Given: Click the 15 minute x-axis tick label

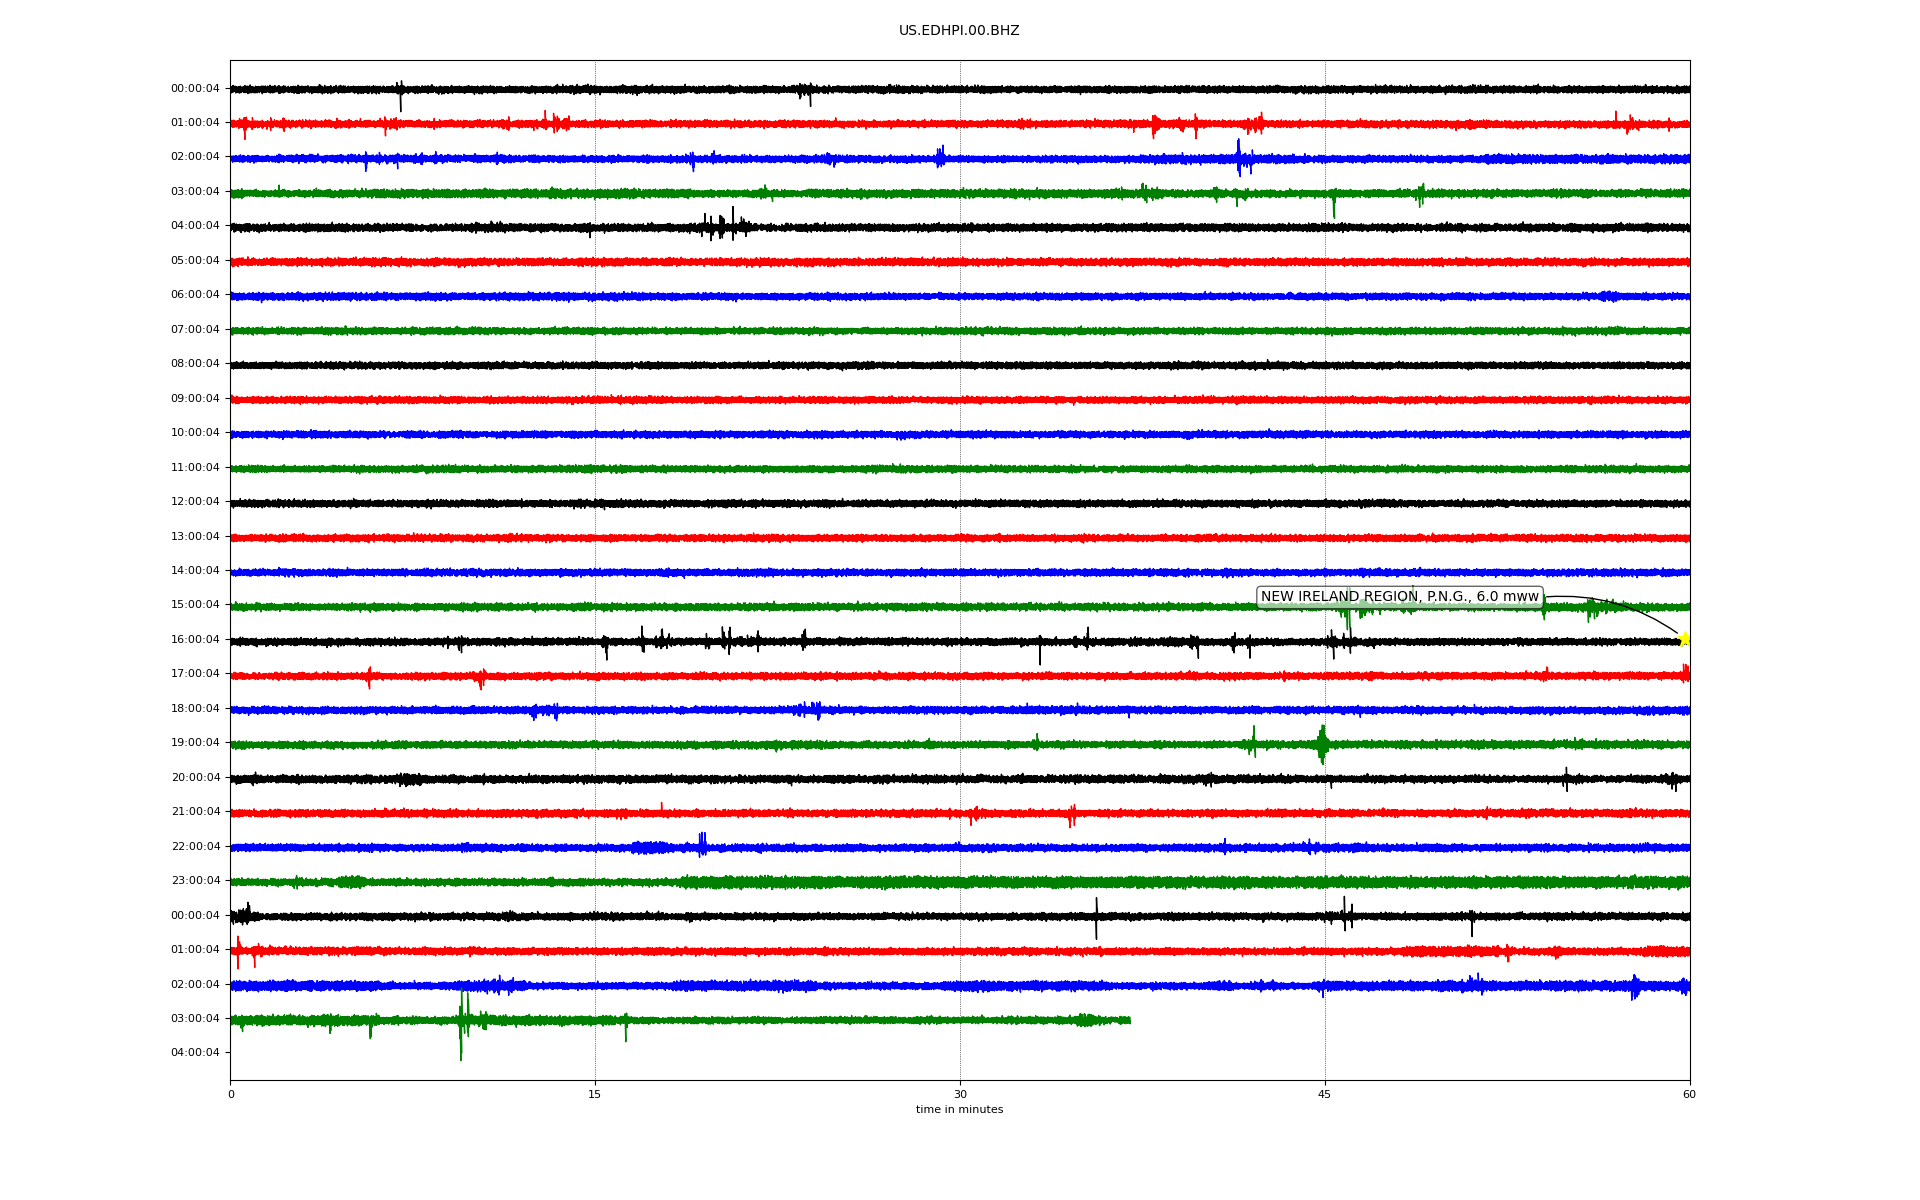Looking at the screenshot, I should (595, 1094).
